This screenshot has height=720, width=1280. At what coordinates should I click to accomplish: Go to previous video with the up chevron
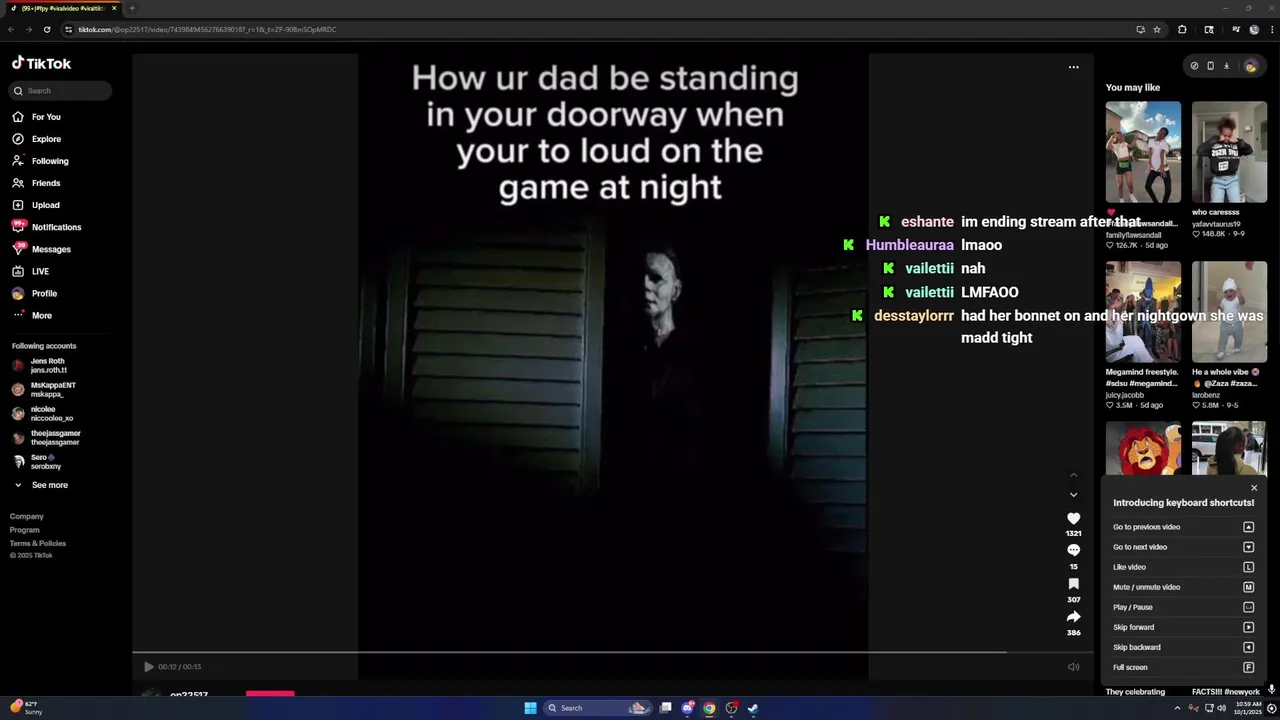tap(1073, 475)
